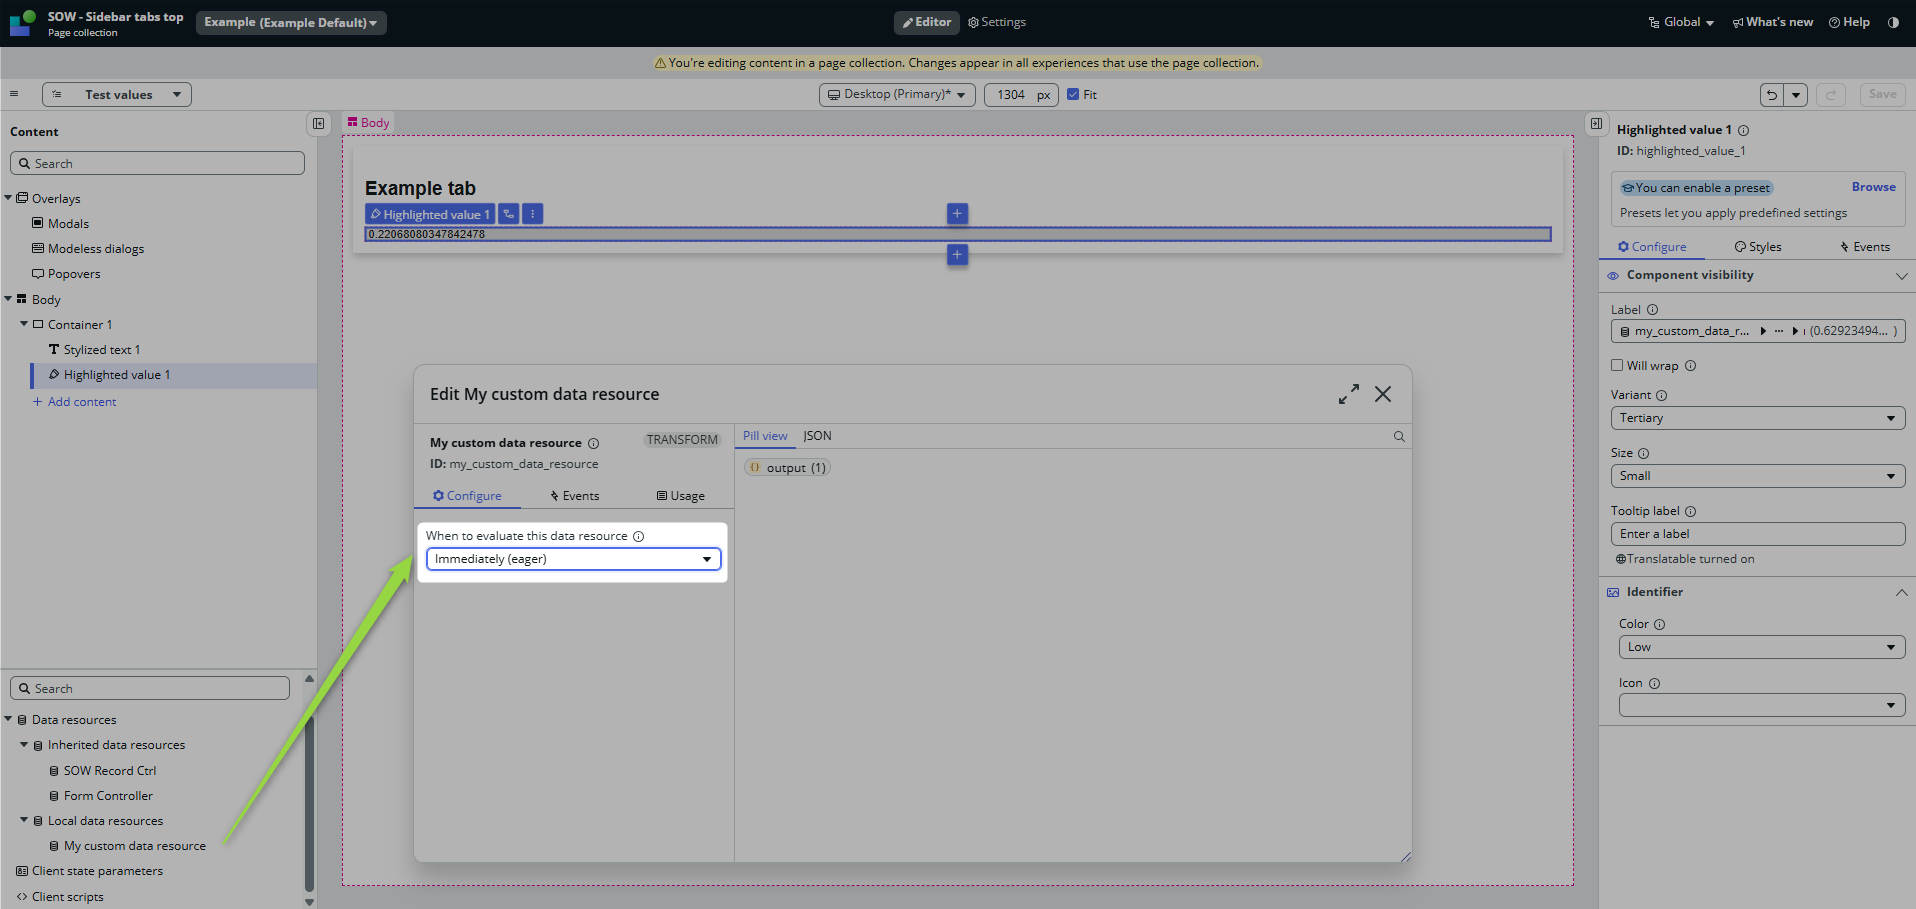Click the Add content link
Image resolution: width=1916 pixels, height=909 pixels.
click(x=82, y=402)
